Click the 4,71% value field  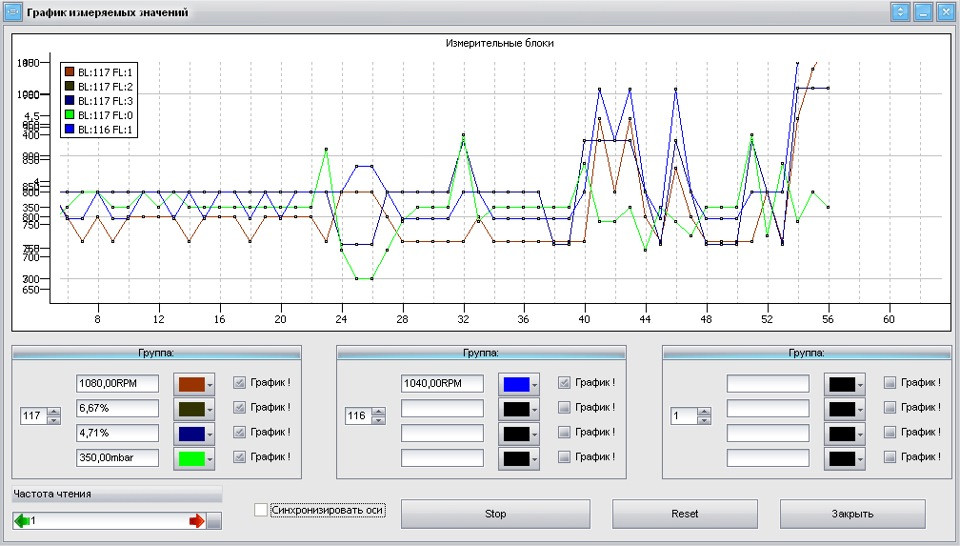[x=117, y=433]
